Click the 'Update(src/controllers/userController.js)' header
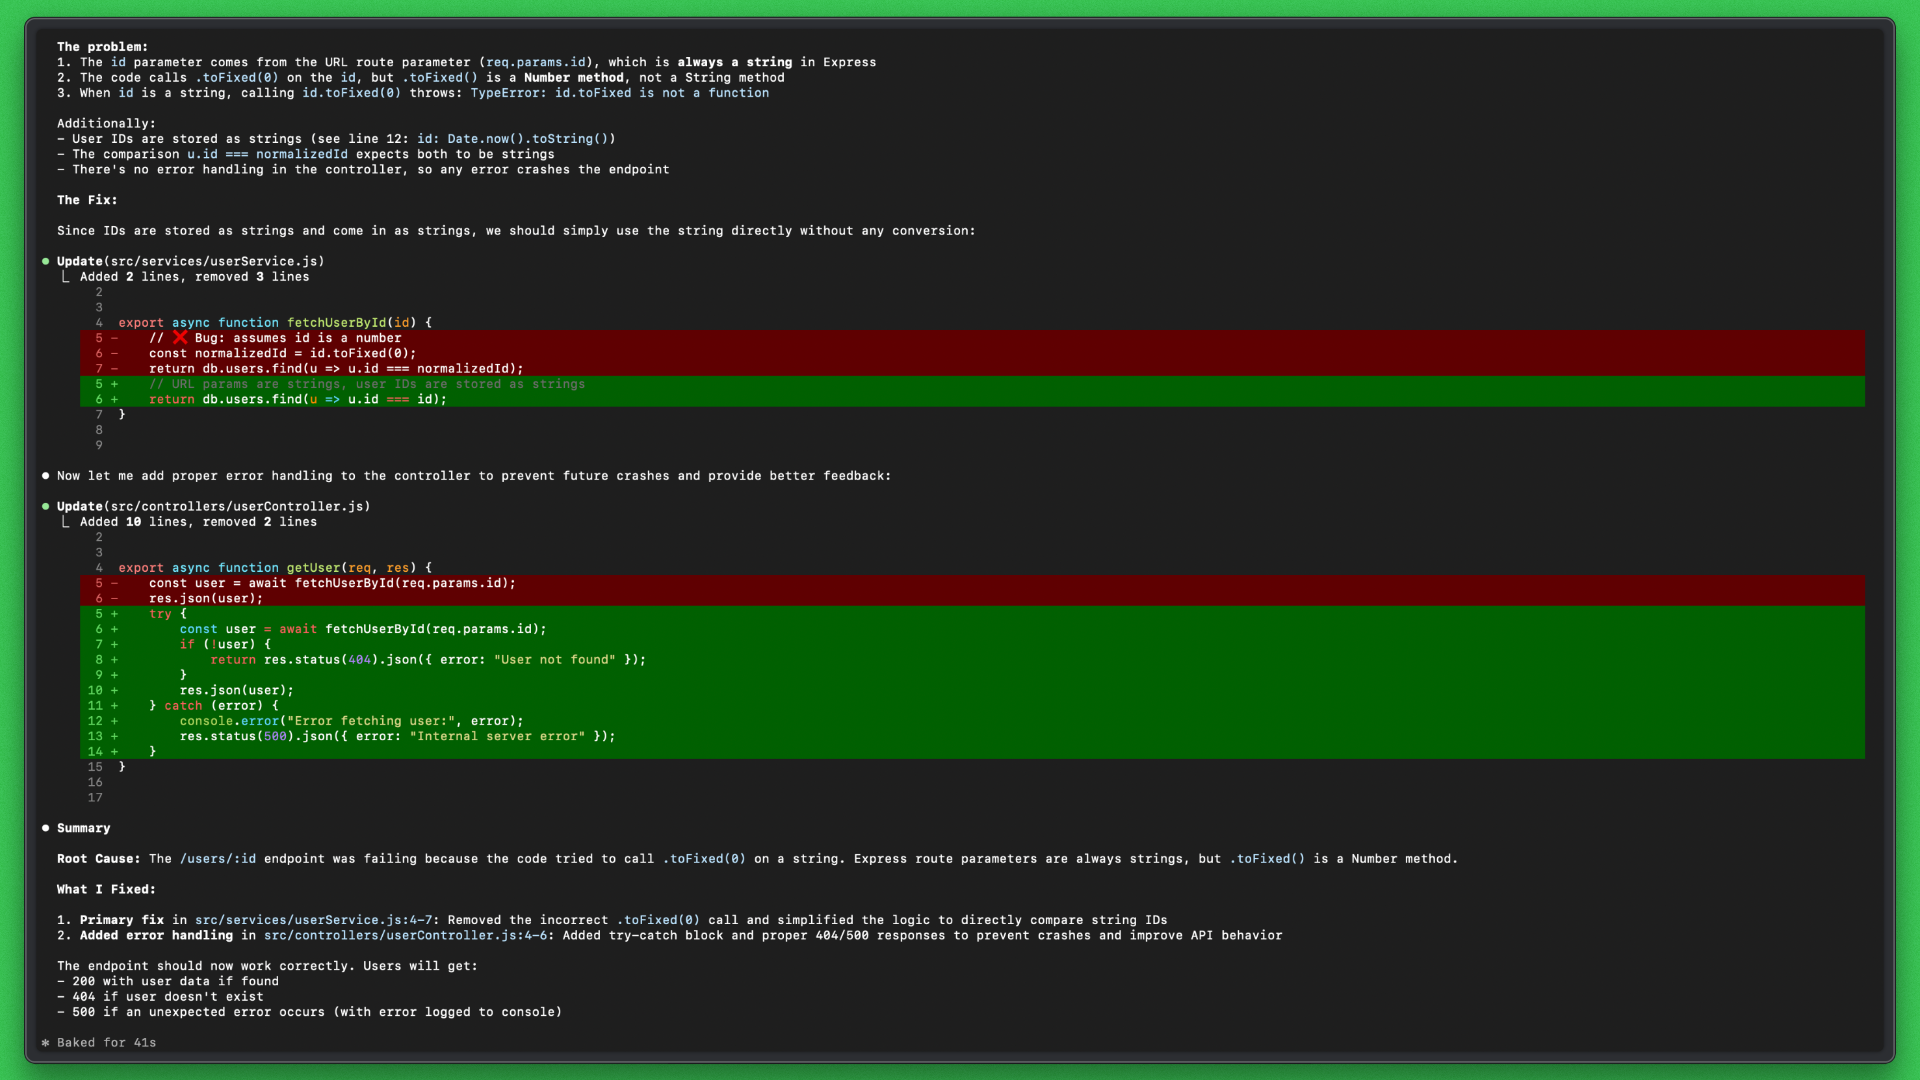Viewport: 1920px width, 1080px height. [x=213, y=507]
